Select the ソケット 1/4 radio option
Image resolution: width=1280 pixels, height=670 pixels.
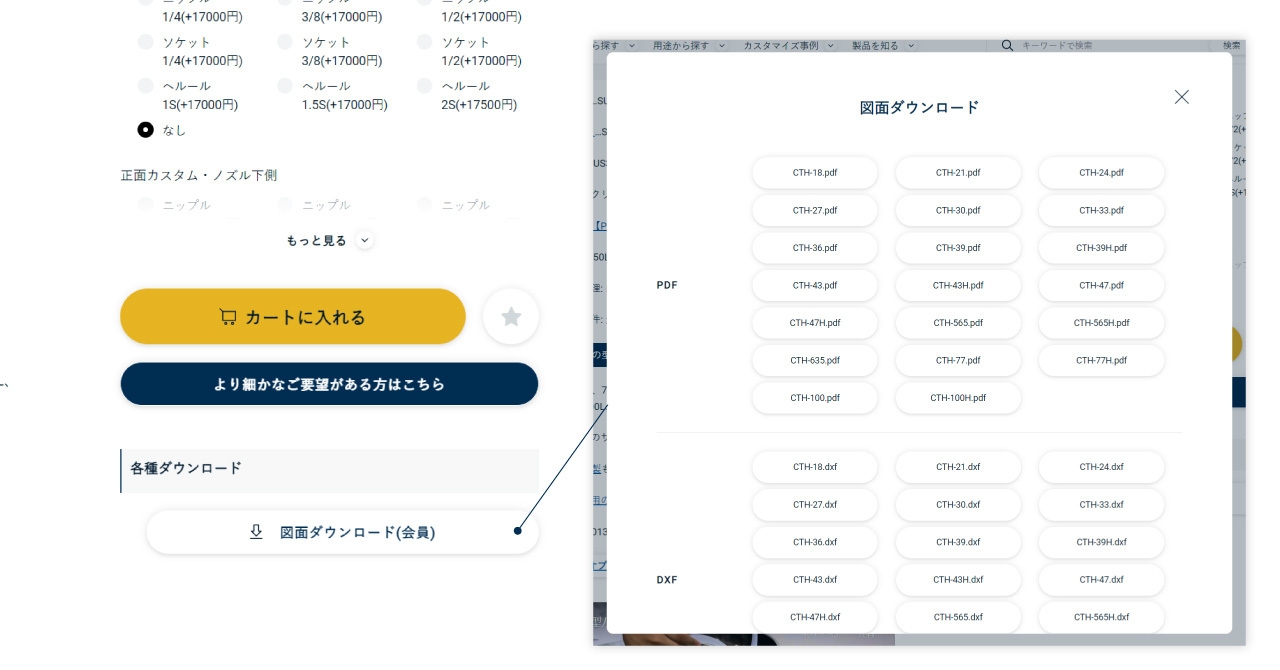pos(146,42)
